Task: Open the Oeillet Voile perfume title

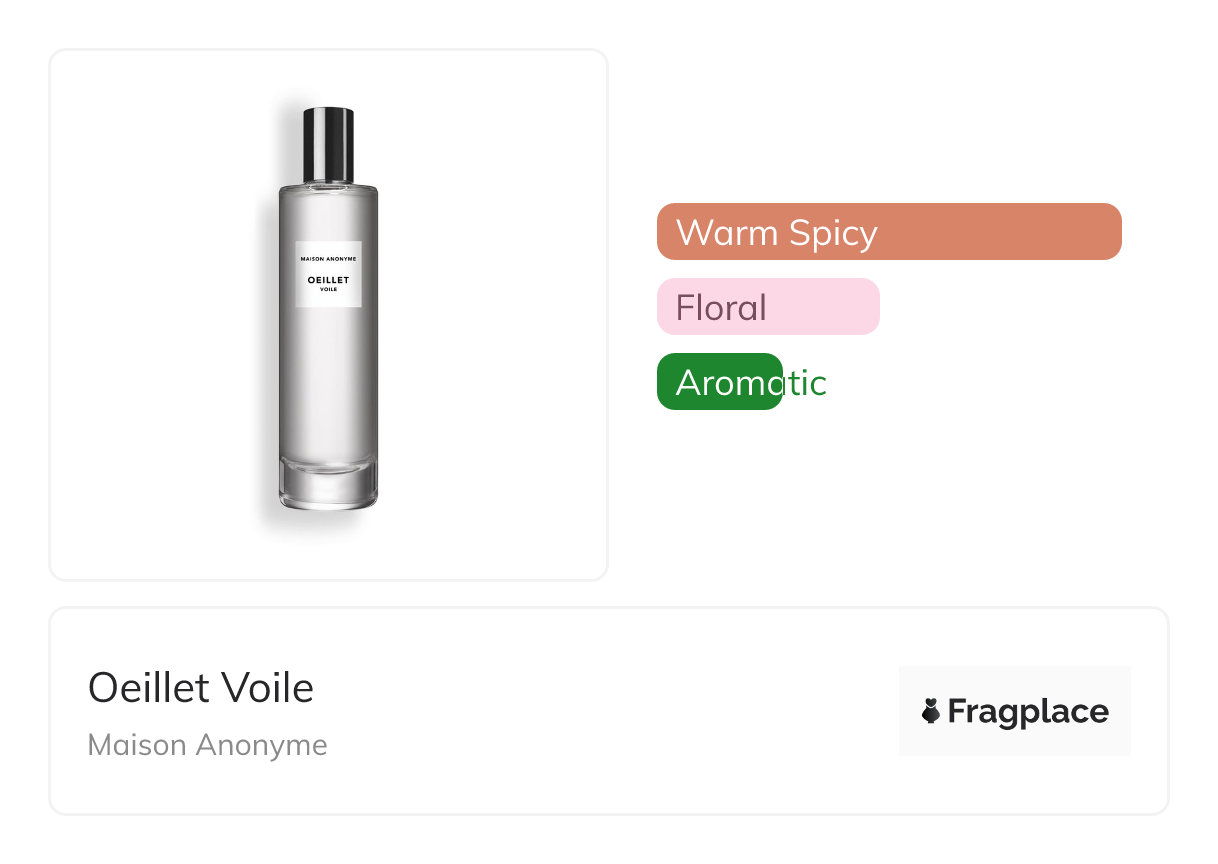Action: [x=201, y=688]
